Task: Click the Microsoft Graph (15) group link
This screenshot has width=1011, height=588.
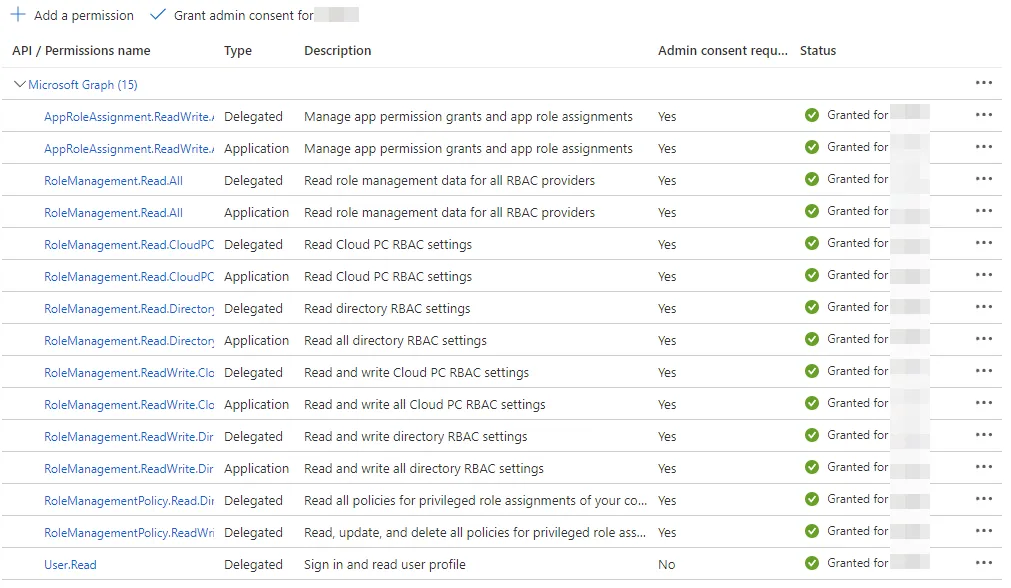Action: tap(83, 85)
